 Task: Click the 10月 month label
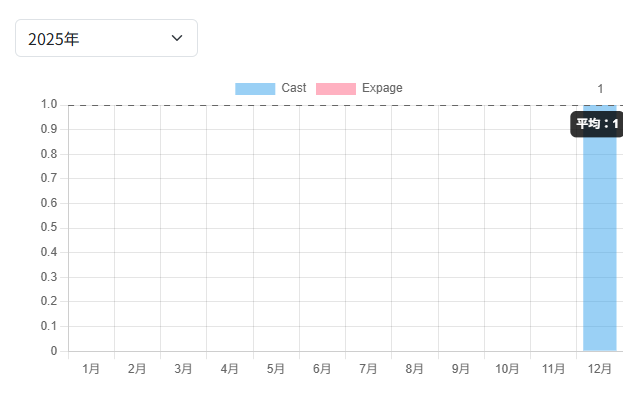(x=507, y=369)
